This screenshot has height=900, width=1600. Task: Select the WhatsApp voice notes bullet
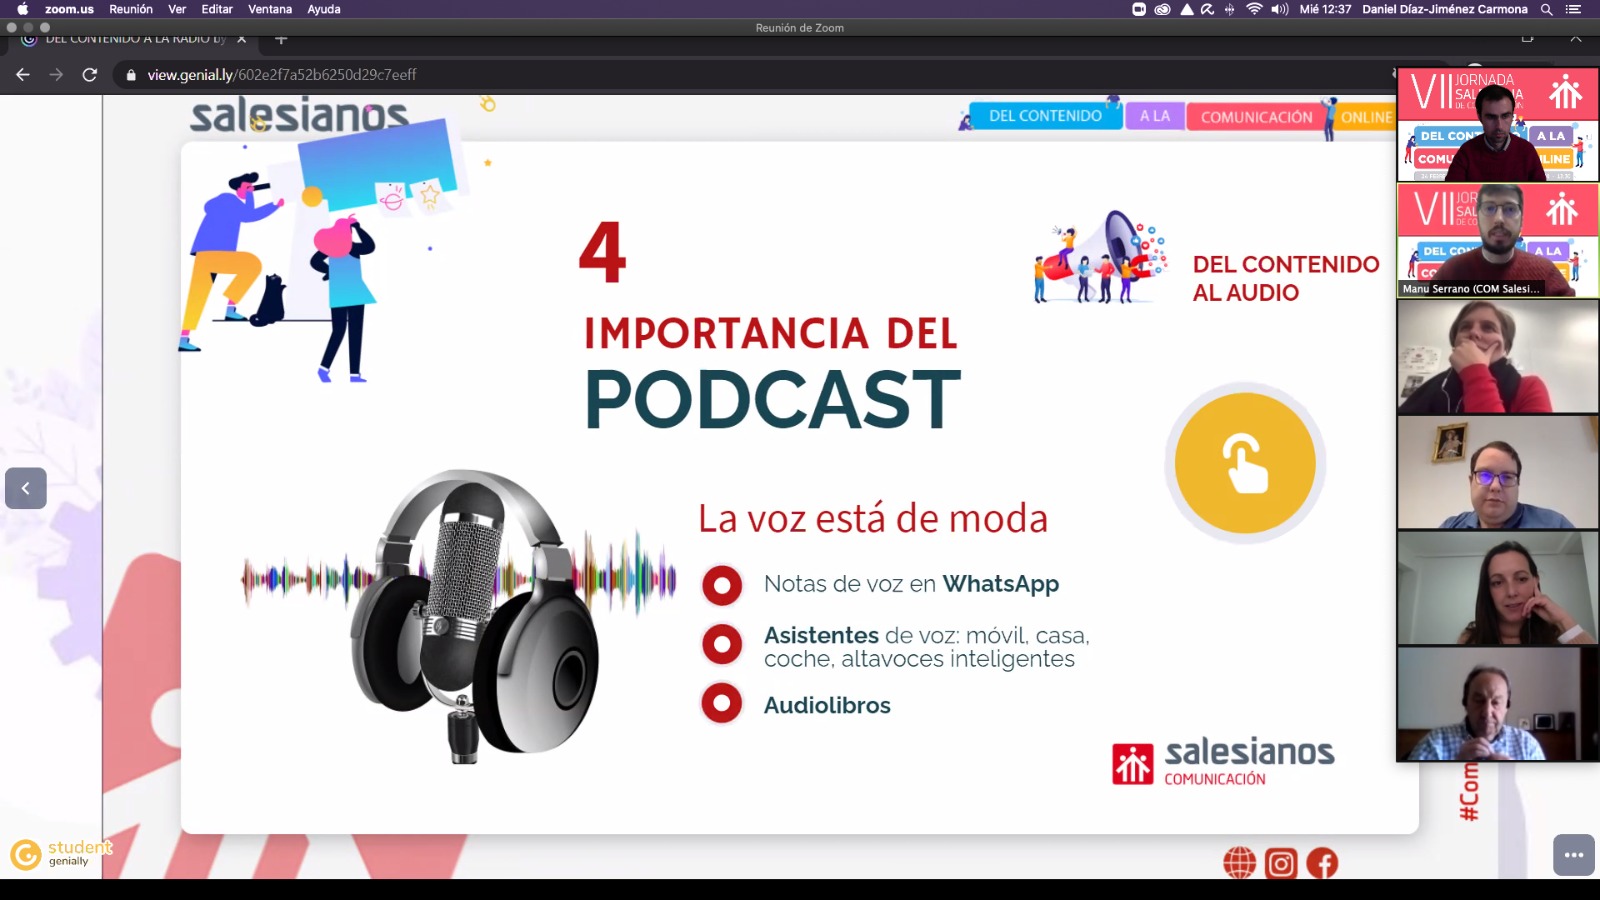point(722,585)
